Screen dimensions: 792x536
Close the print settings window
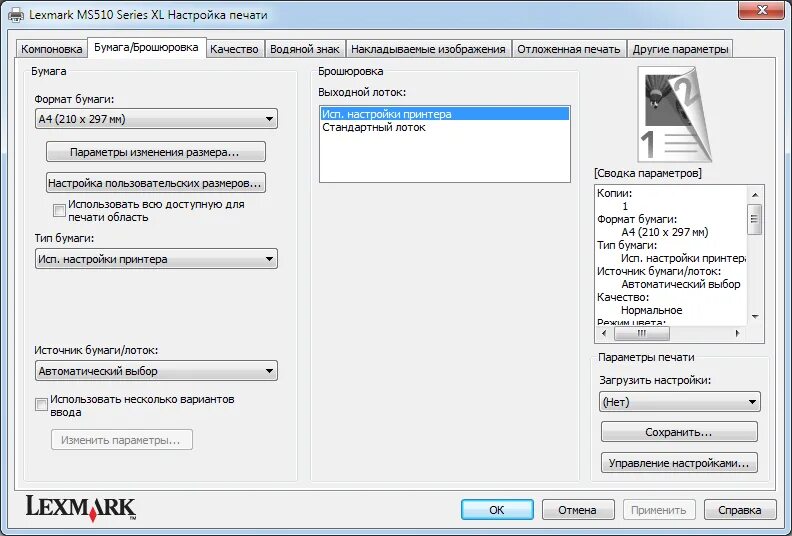pos(762,10)
